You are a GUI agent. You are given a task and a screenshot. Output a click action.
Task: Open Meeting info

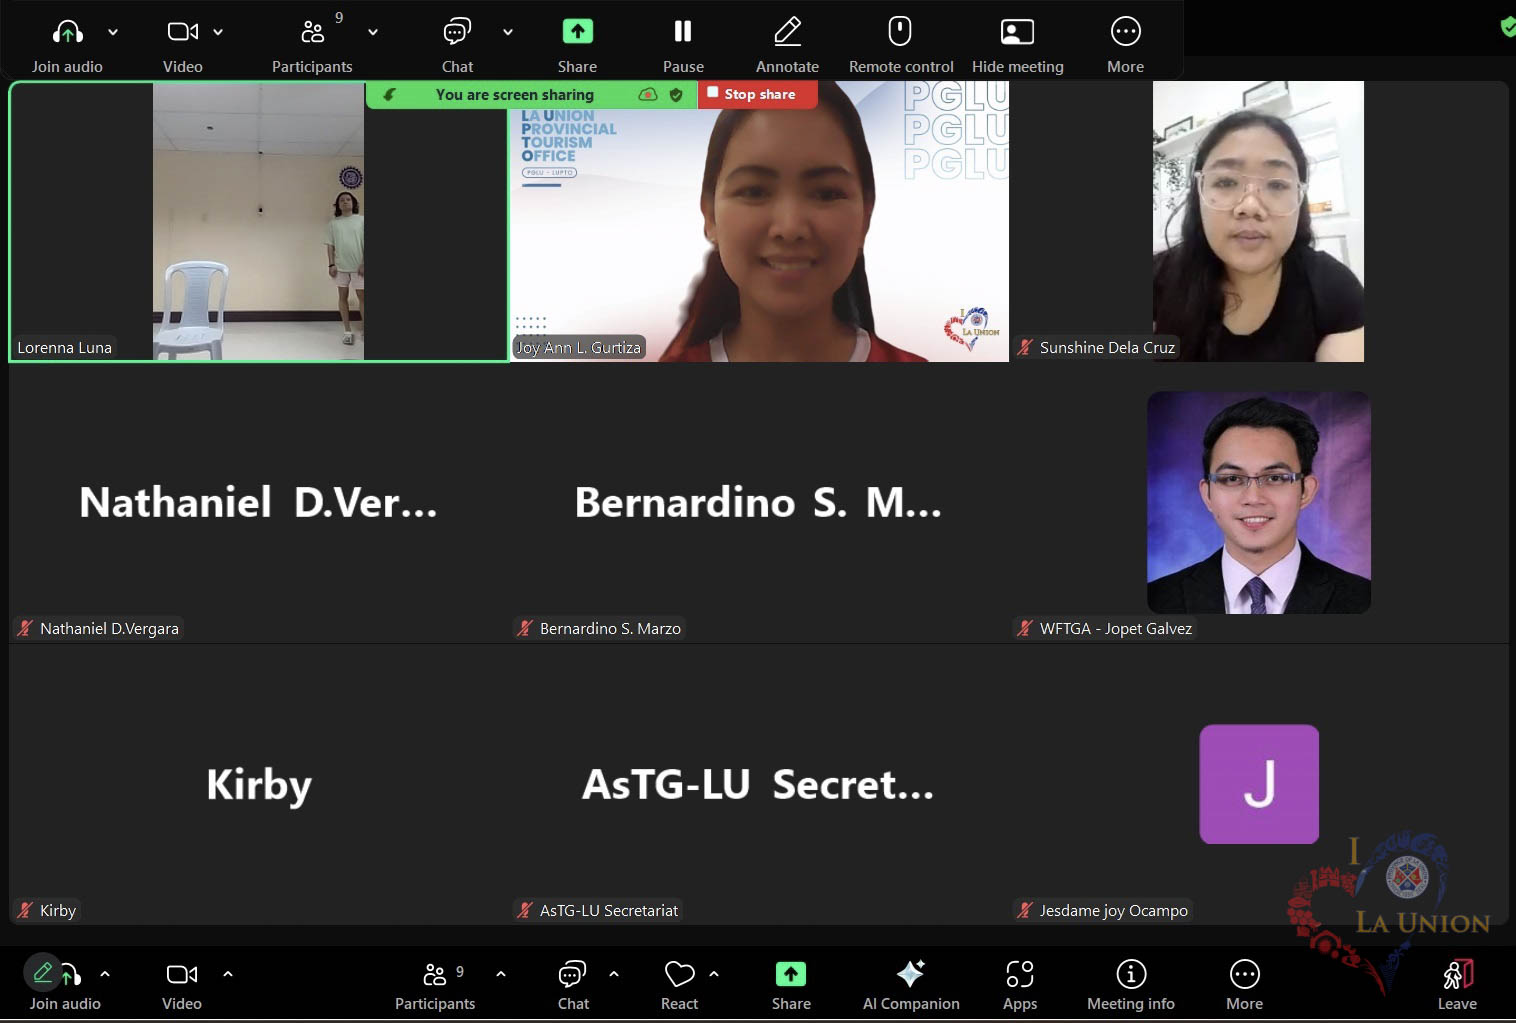pyautogui.click(x=1131, y=987)
